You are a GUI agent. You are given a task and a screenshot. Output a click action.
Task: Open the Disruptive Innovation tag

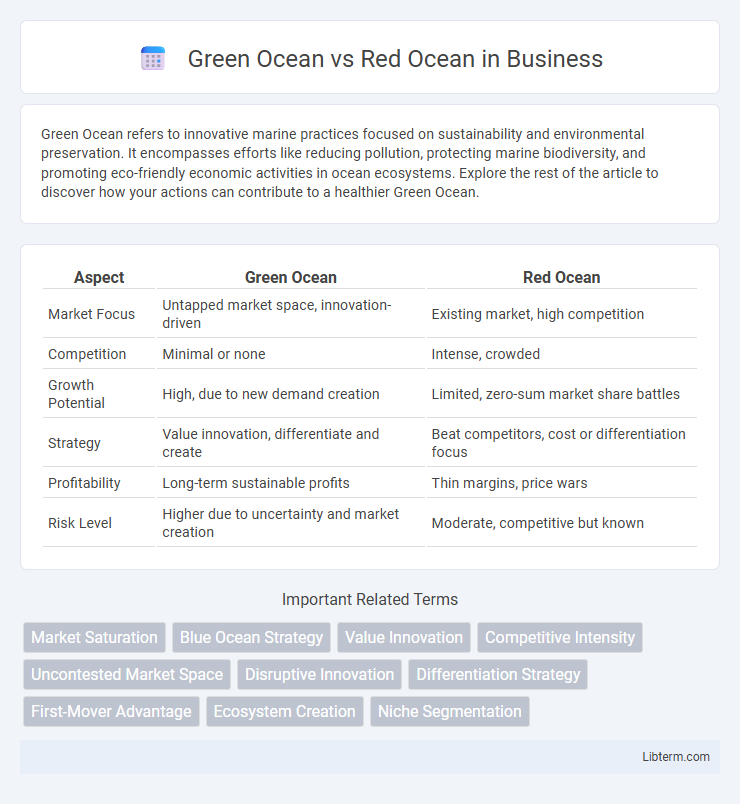point(319,674)
